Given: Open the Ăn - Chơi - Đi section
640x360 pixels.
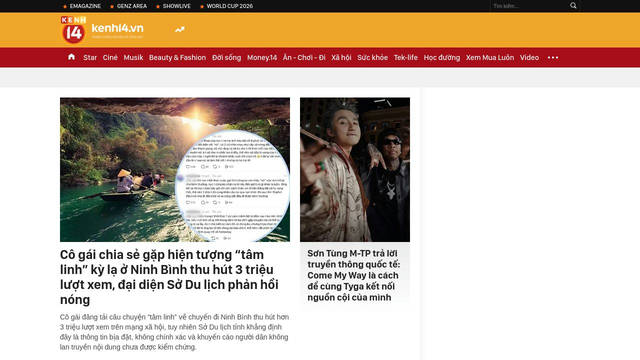Looking at the screenshot, I should click(304, 58).
